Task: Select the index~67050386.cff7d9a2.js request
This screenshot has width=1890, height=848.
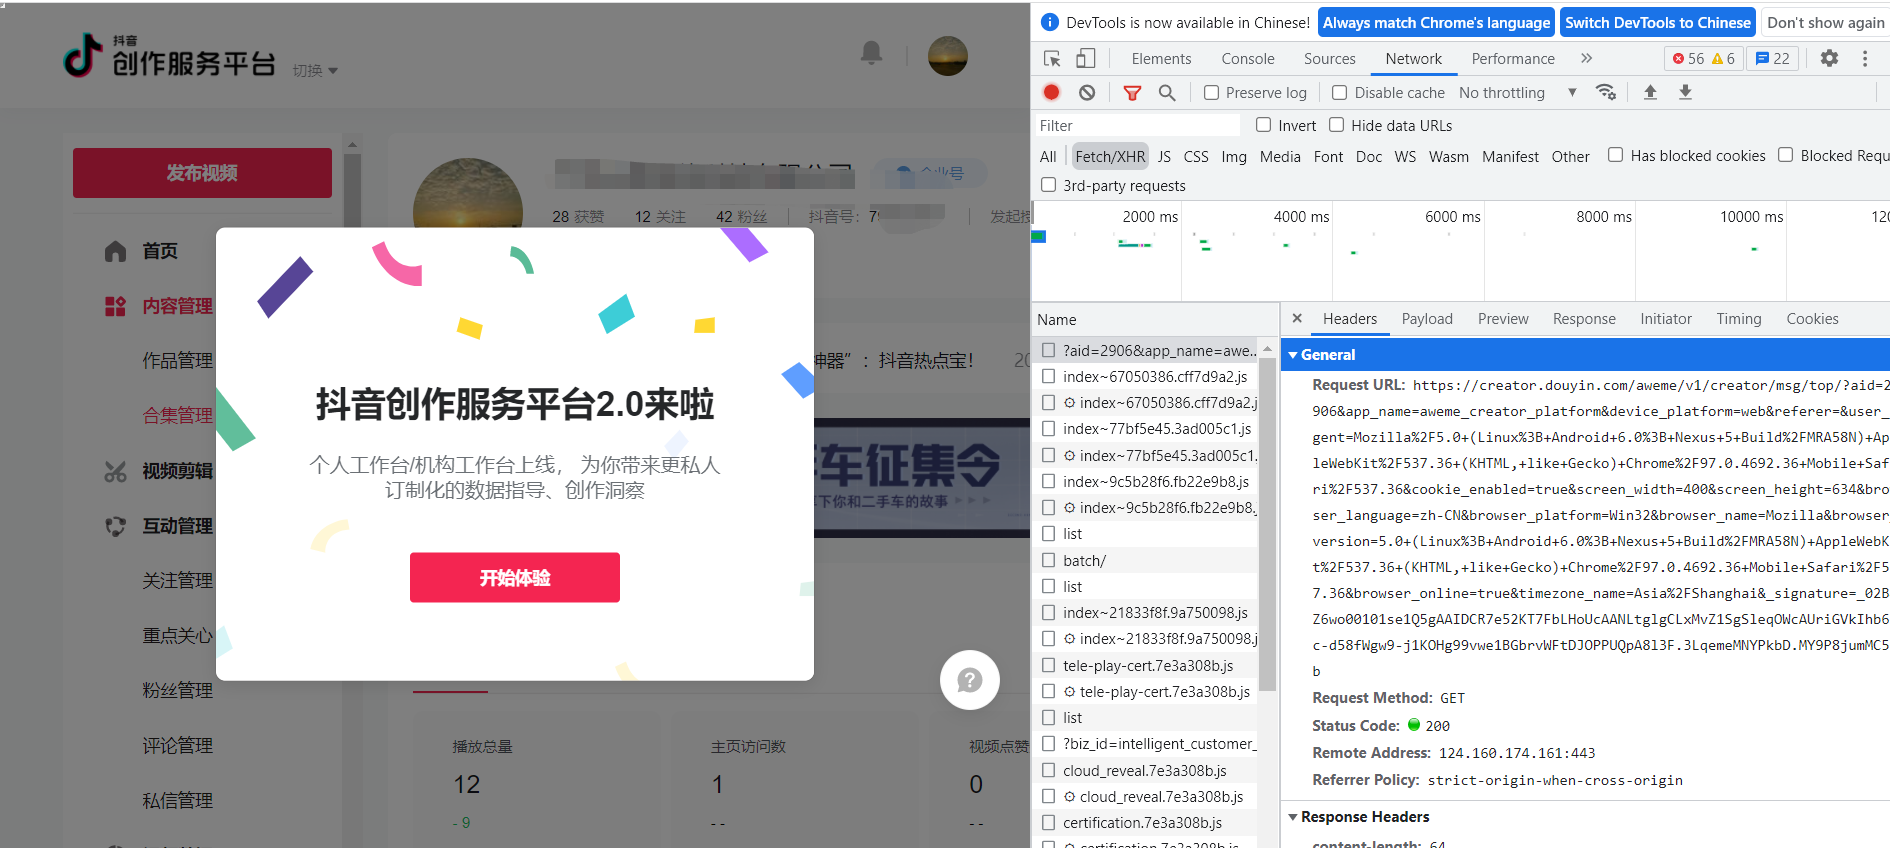Action: point(1155,376)
